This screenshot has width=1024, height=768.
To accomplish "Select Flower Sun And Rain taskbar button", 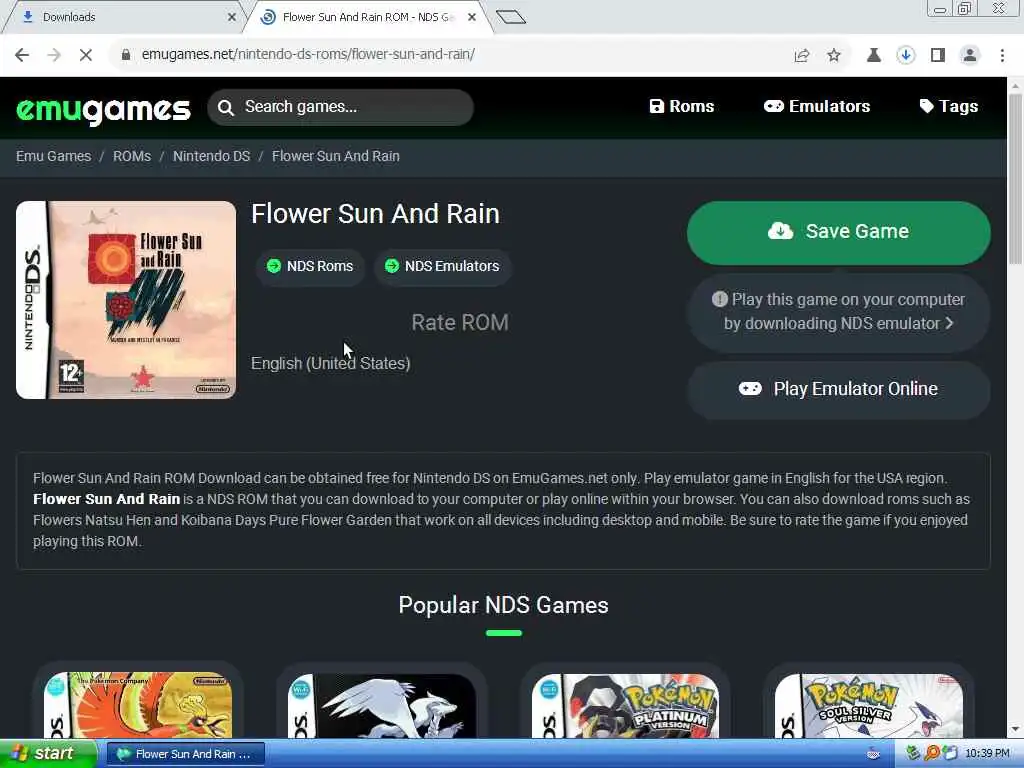I will pos(185,754).
